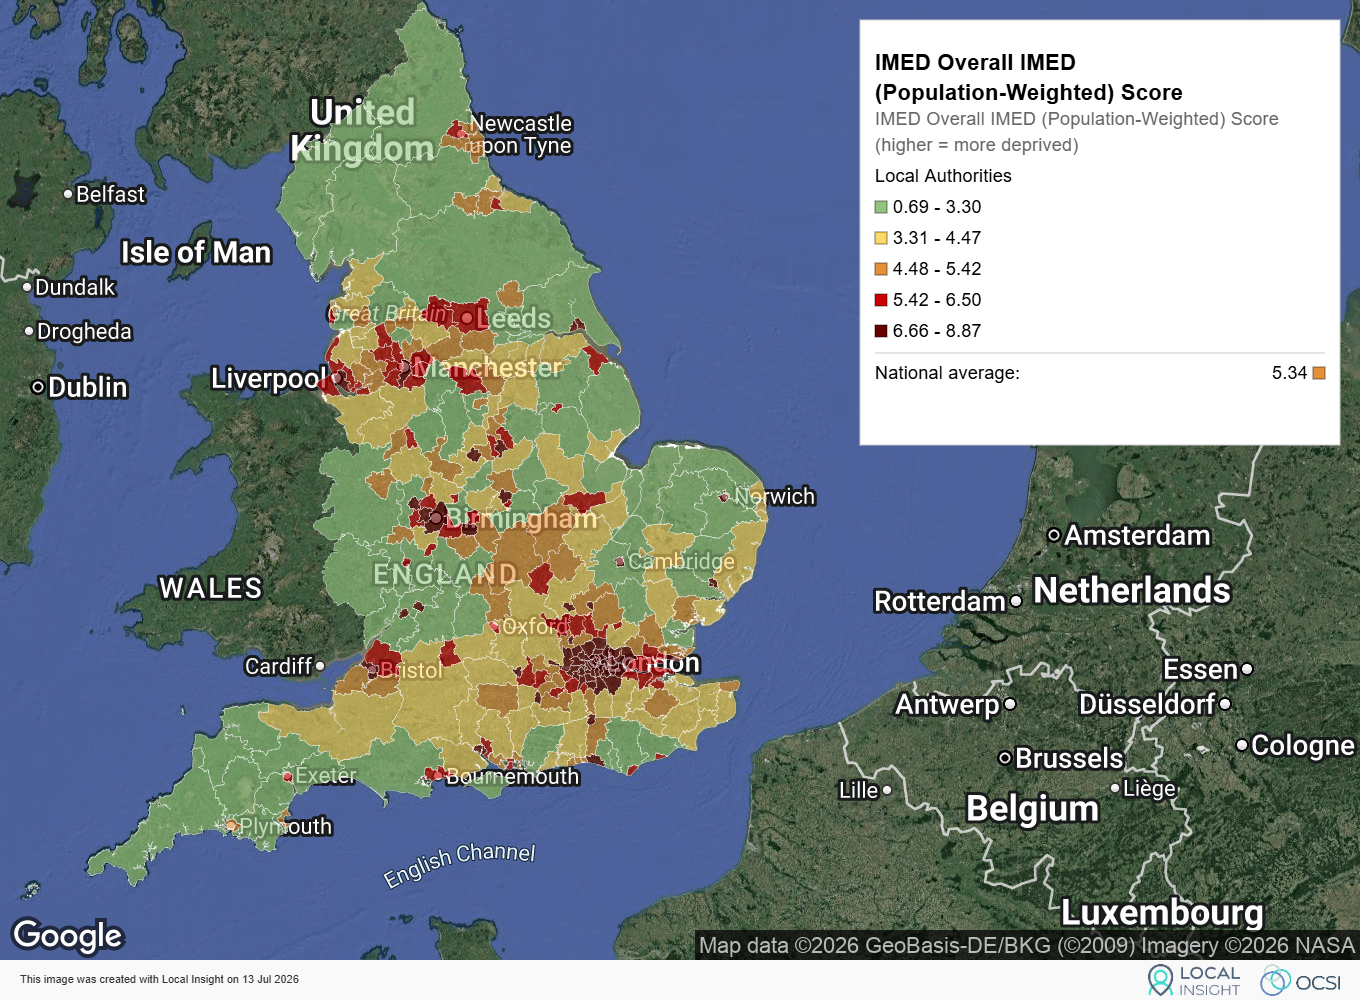Click the Norwich city label

[775, 496]
